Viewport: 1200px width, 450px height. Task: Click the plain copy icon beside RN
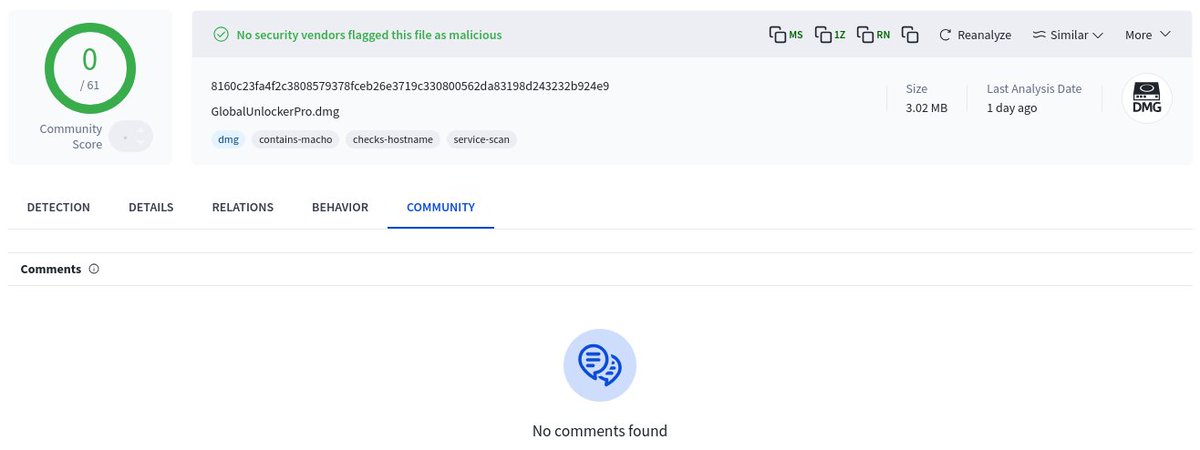[x=910, y=35]
